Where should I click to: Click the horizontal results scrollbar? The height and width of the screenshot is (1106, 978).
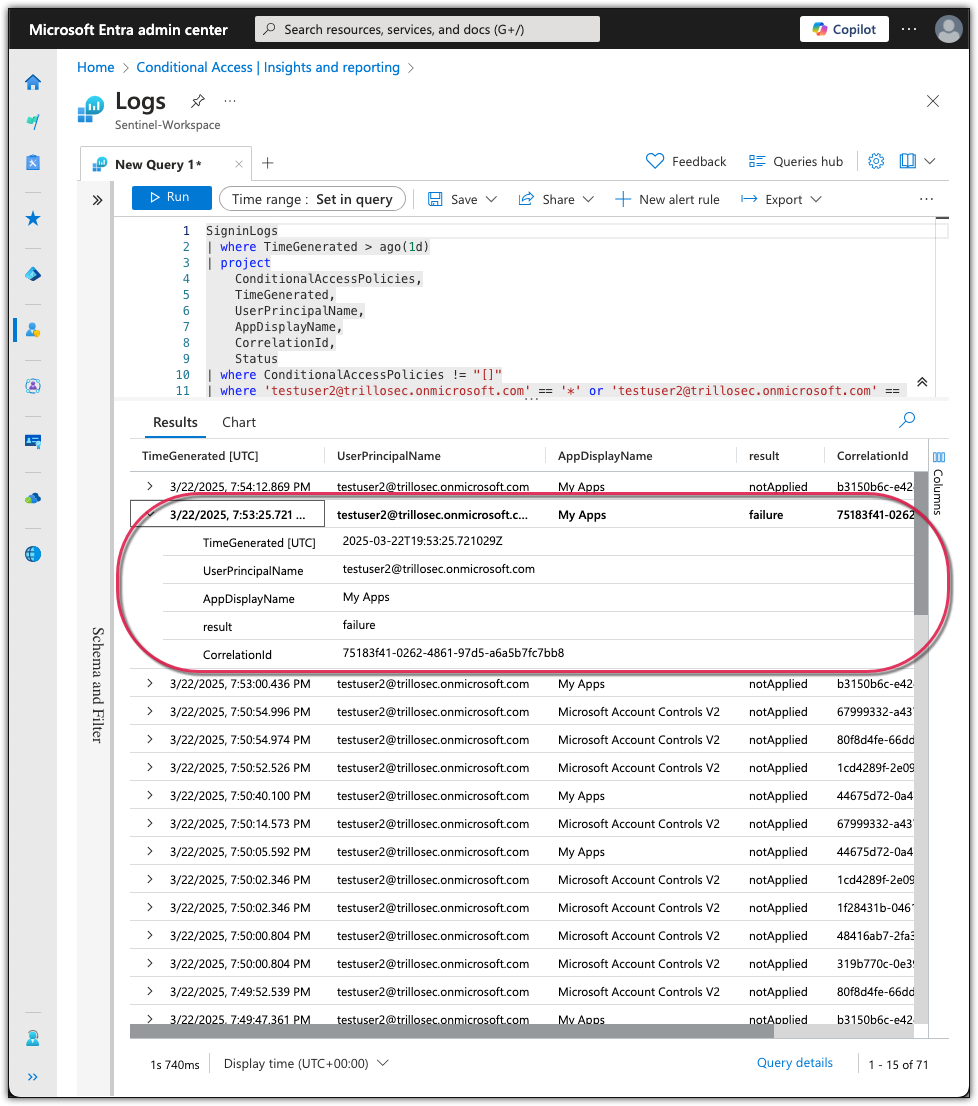pyautogui.click(x=451, y=1031)
